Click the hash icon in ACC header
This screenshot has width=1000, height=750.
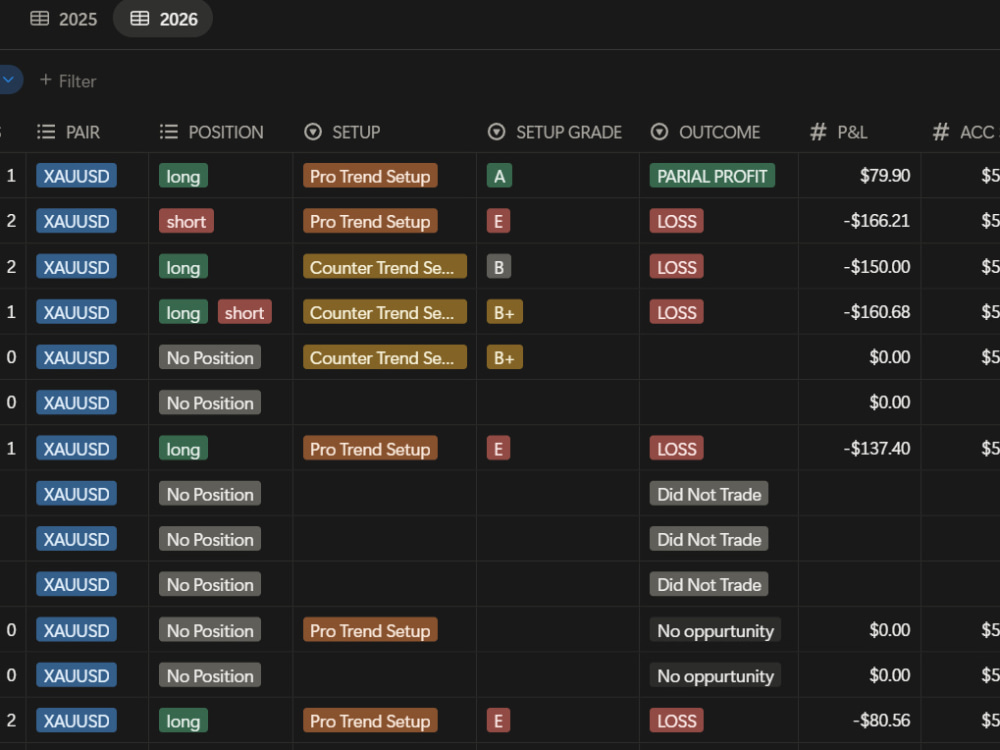[940, 132]
